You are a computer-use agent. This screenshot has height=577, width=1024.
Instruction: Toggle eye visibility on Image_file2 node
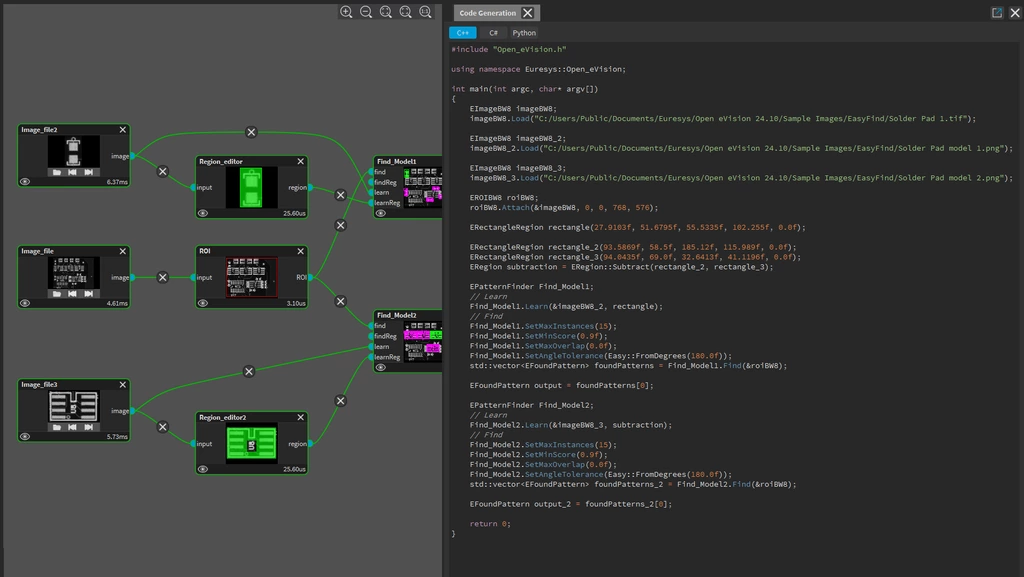click(x=25, y=182)
